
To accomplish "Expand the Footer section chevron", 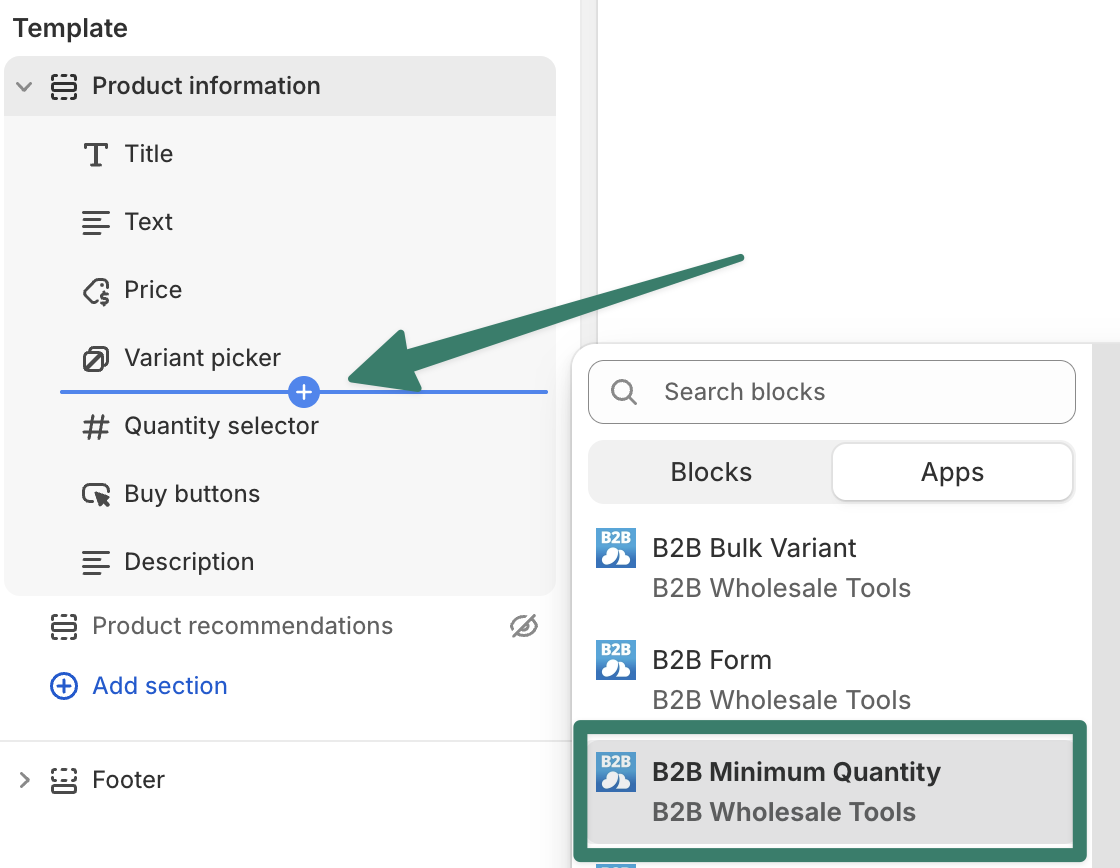I will 24,779.
